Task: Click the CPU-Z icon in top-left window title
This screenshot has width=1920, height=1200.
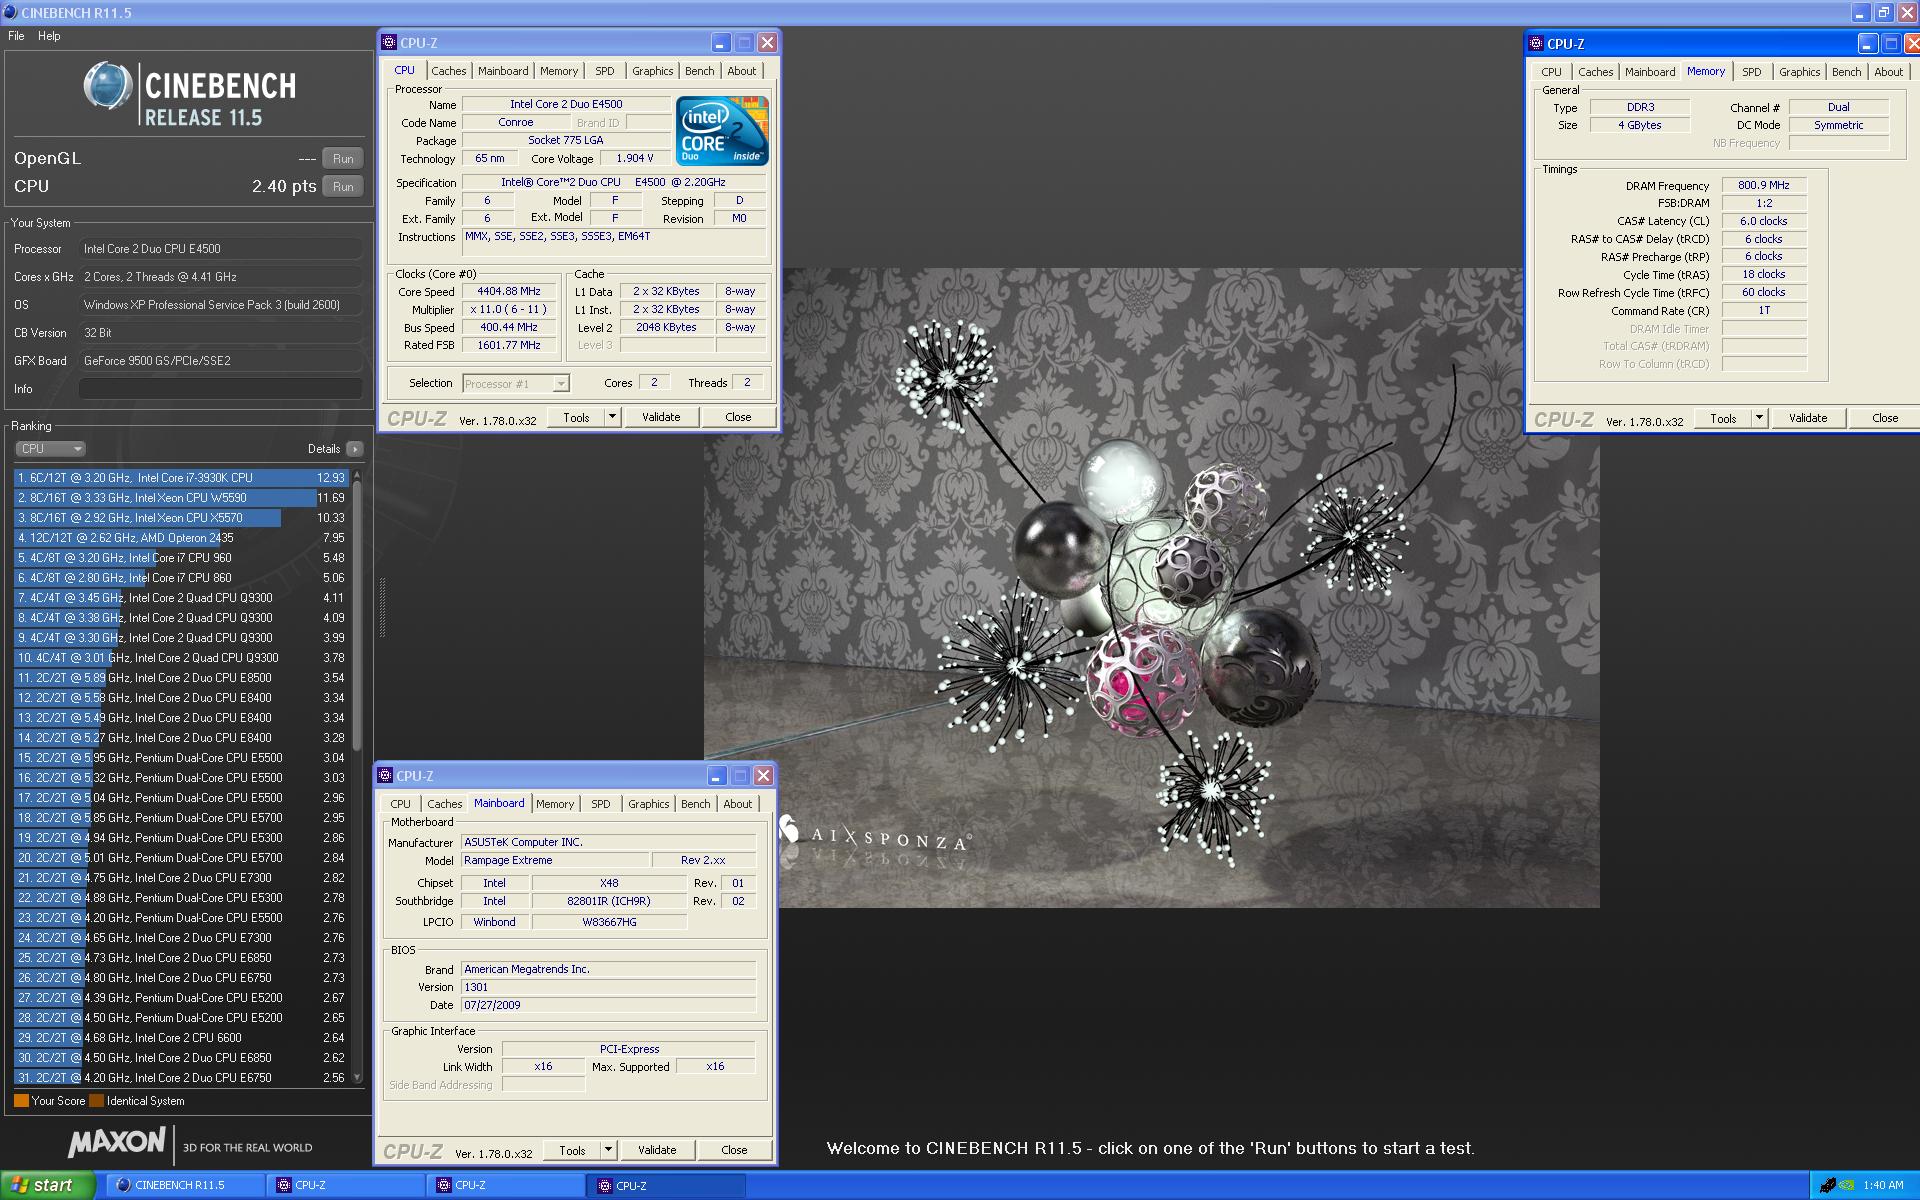Action: pos(390,43)
